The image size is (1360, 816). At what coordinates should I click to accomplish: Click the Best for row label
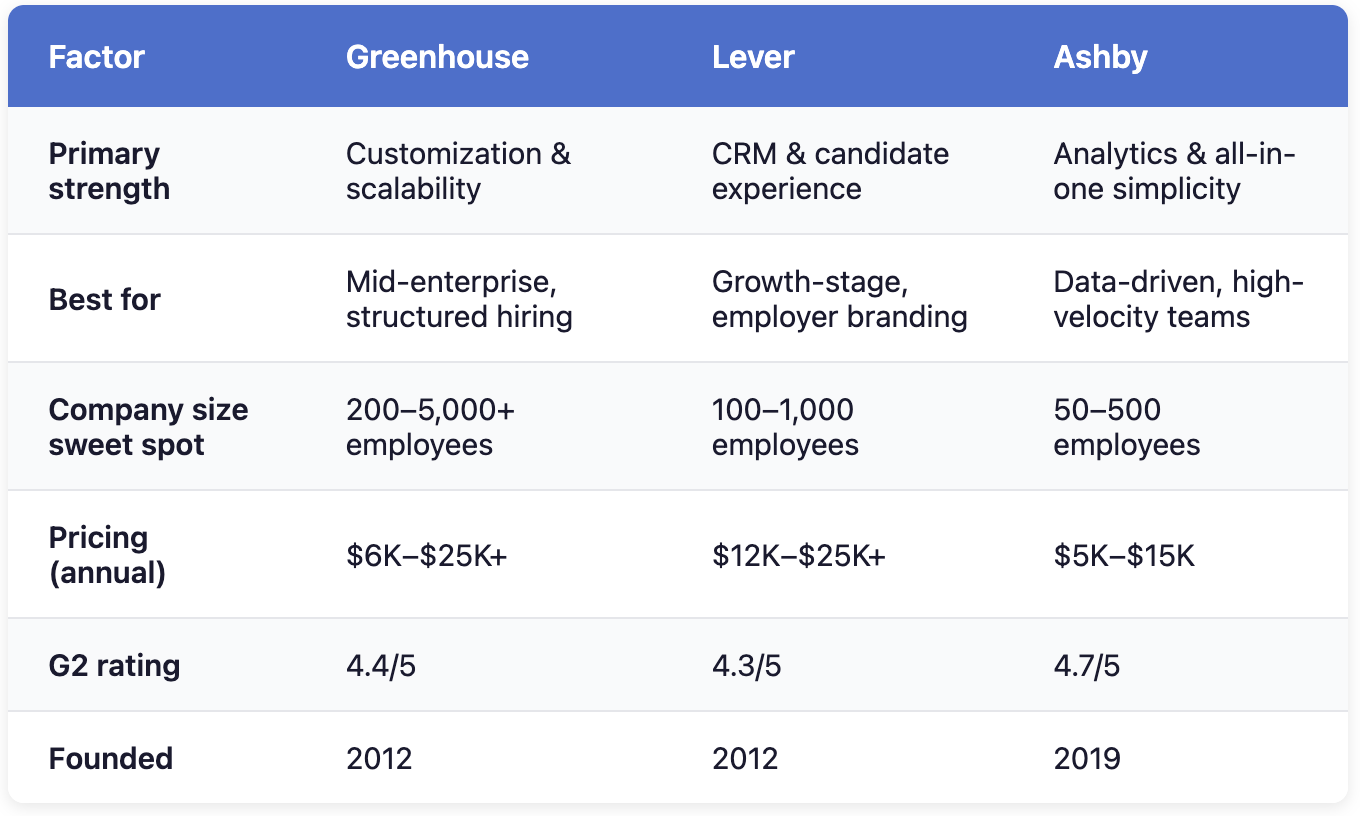pyautogui.click(x=105, y=299)
